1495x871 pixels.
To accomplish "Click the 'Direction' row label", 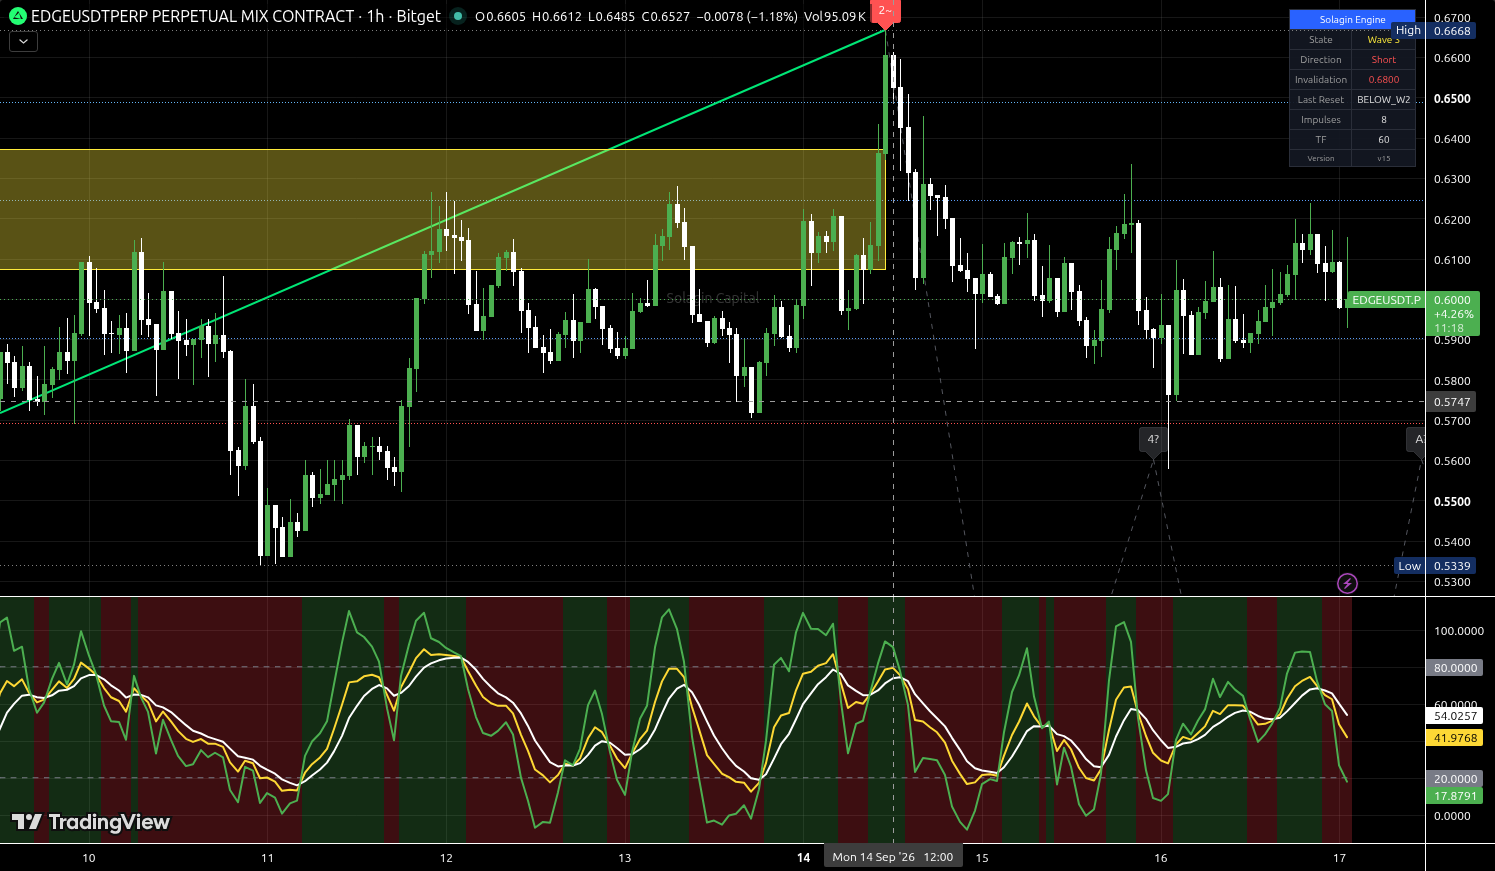I will click(x=1321, y=60).
